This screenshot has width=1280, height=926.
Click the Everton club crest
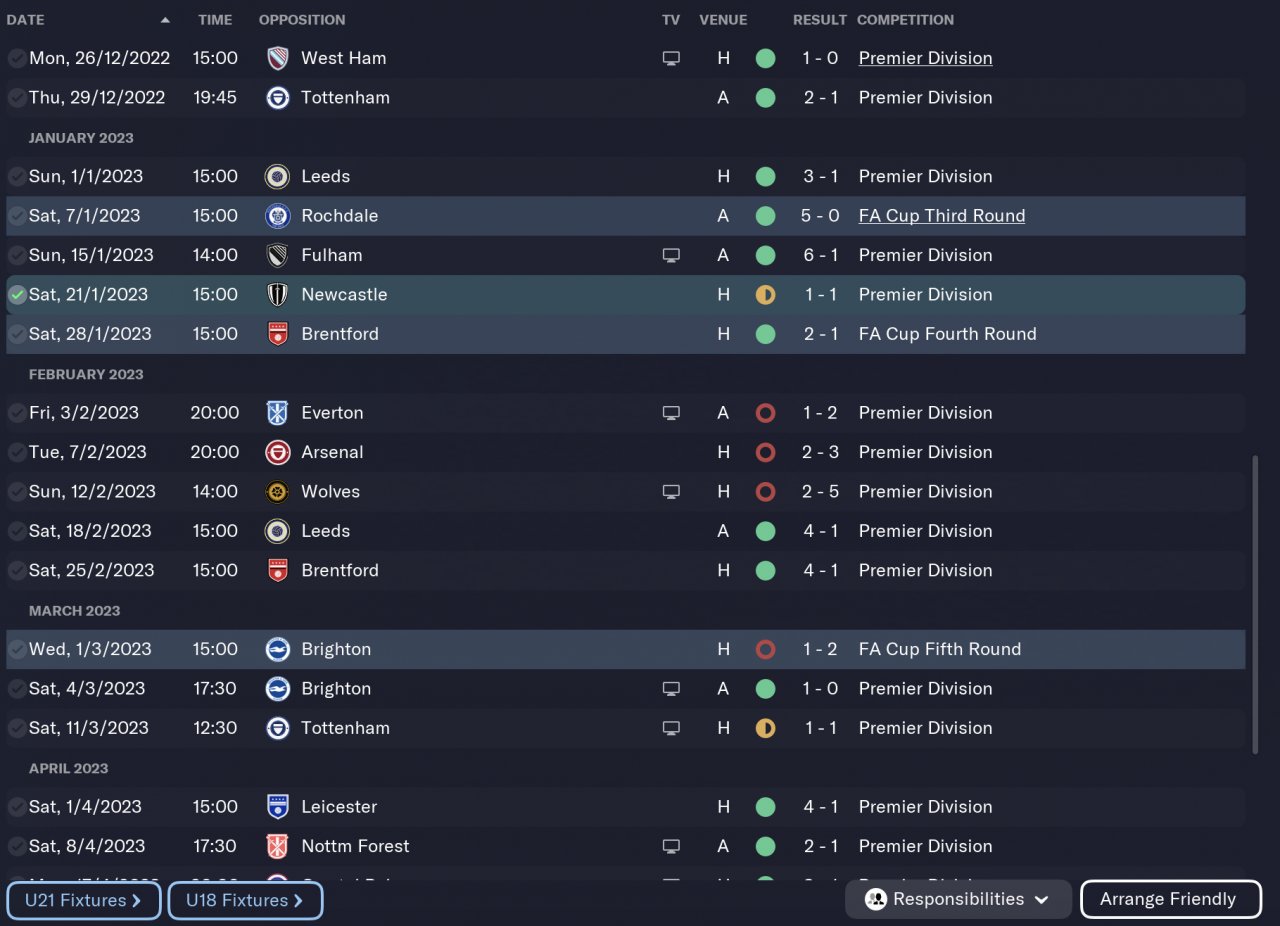click(x=278, y=413)
